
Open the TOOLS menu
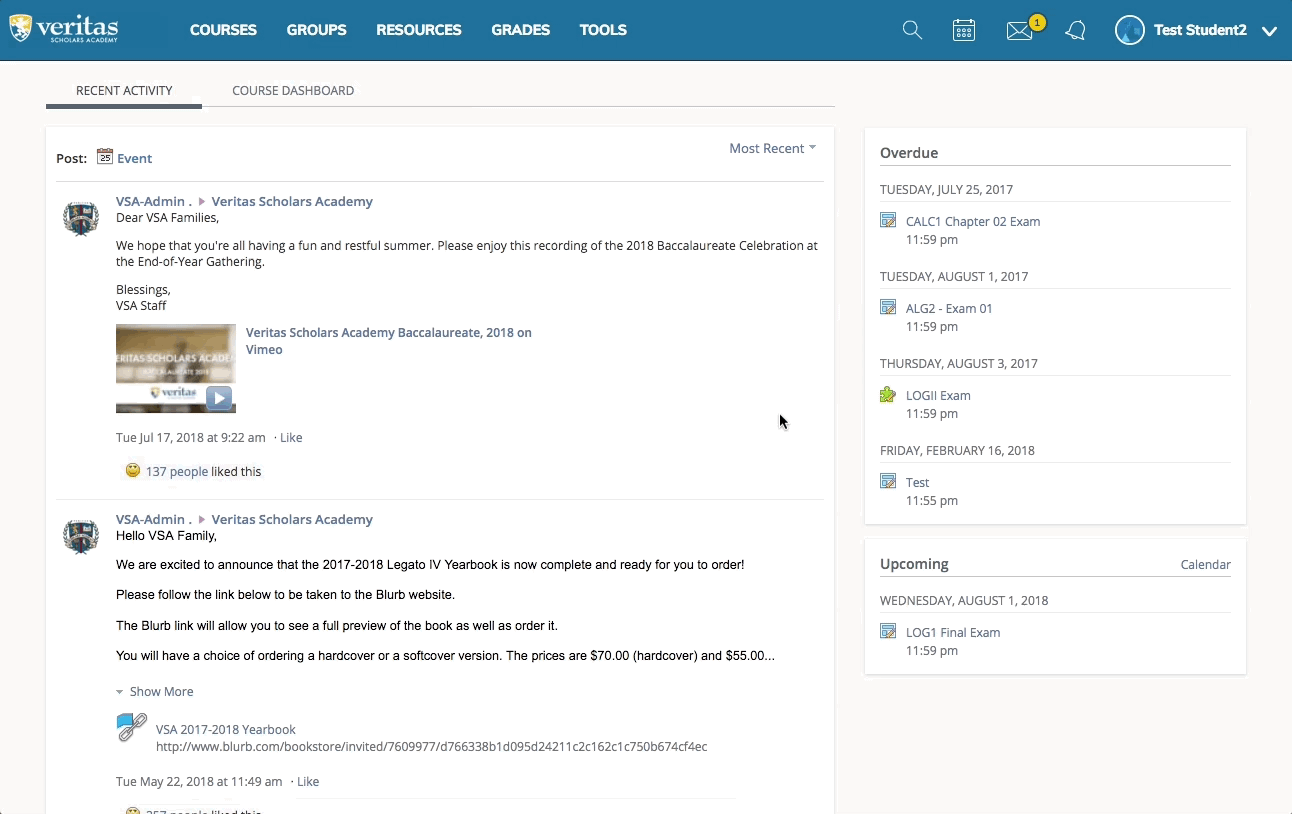pos(603,30)
